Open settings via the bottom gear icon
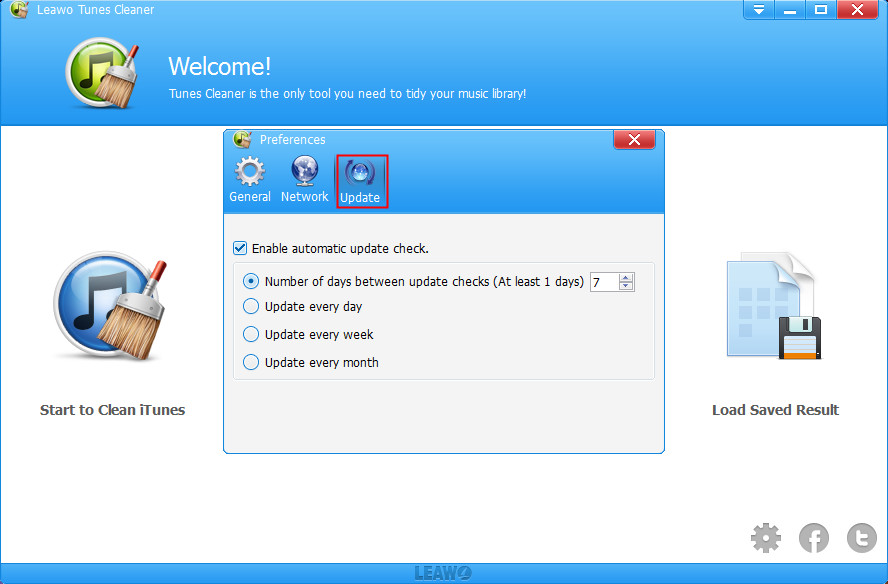888x584 pixels. click(766, 539)
